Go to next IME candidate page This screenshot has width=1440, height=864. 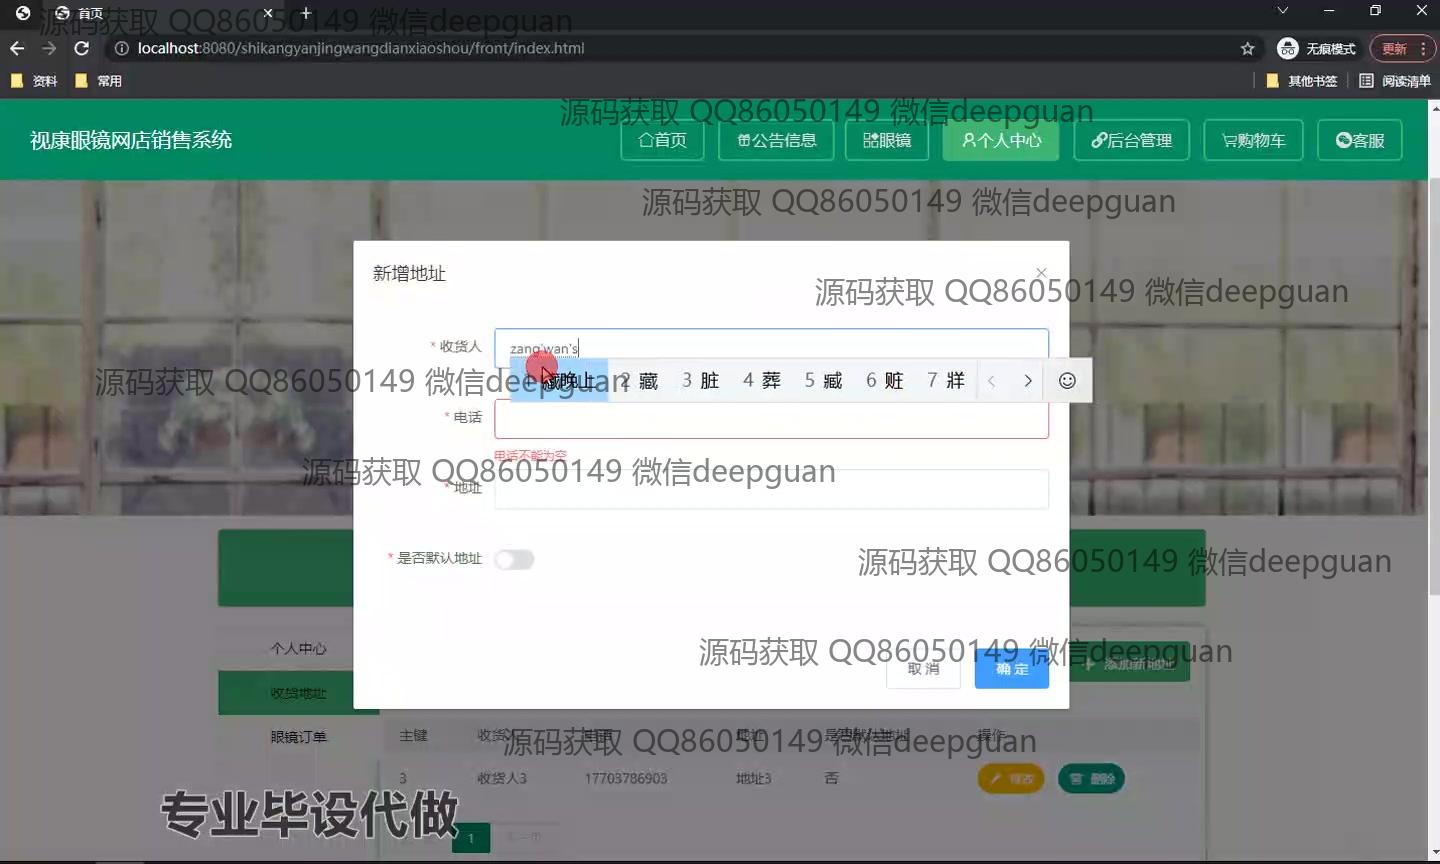click(x=1027, y=381)
